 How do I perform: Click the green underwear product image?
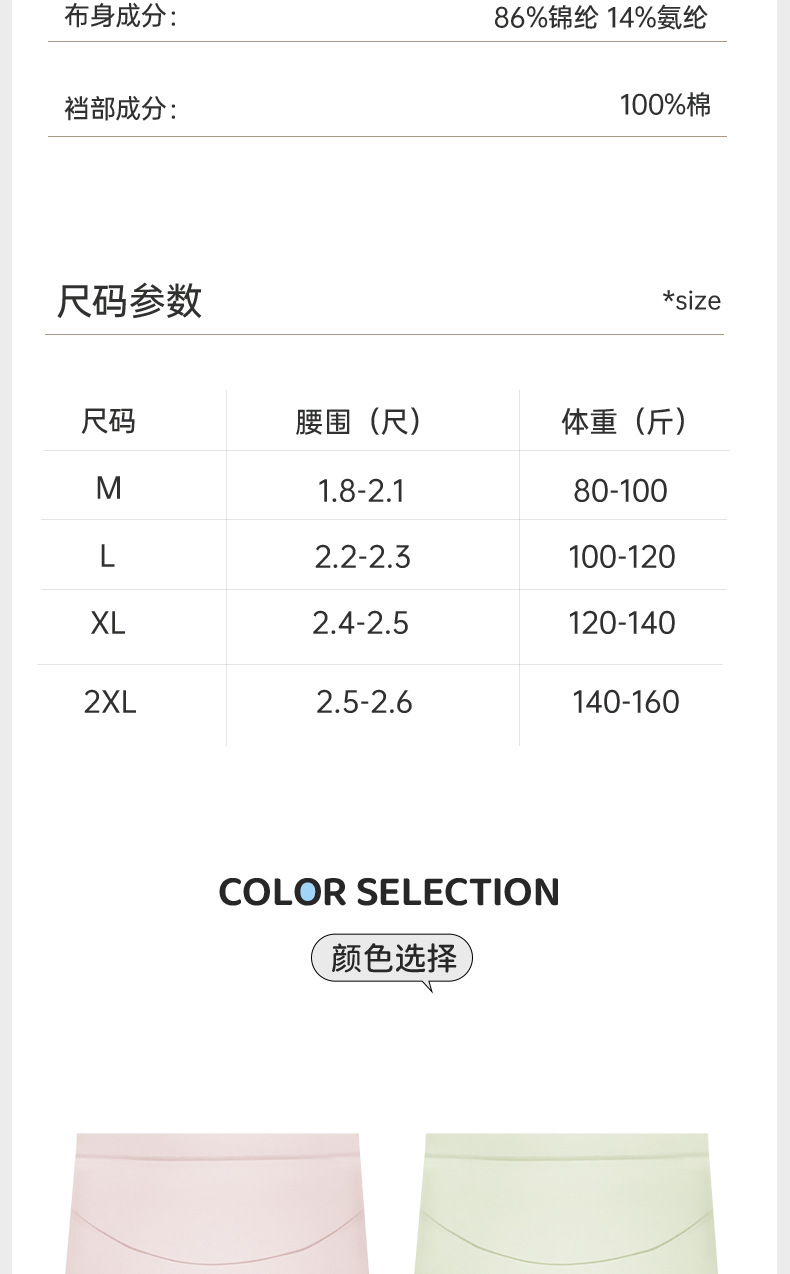click(x=566, y=1203)
